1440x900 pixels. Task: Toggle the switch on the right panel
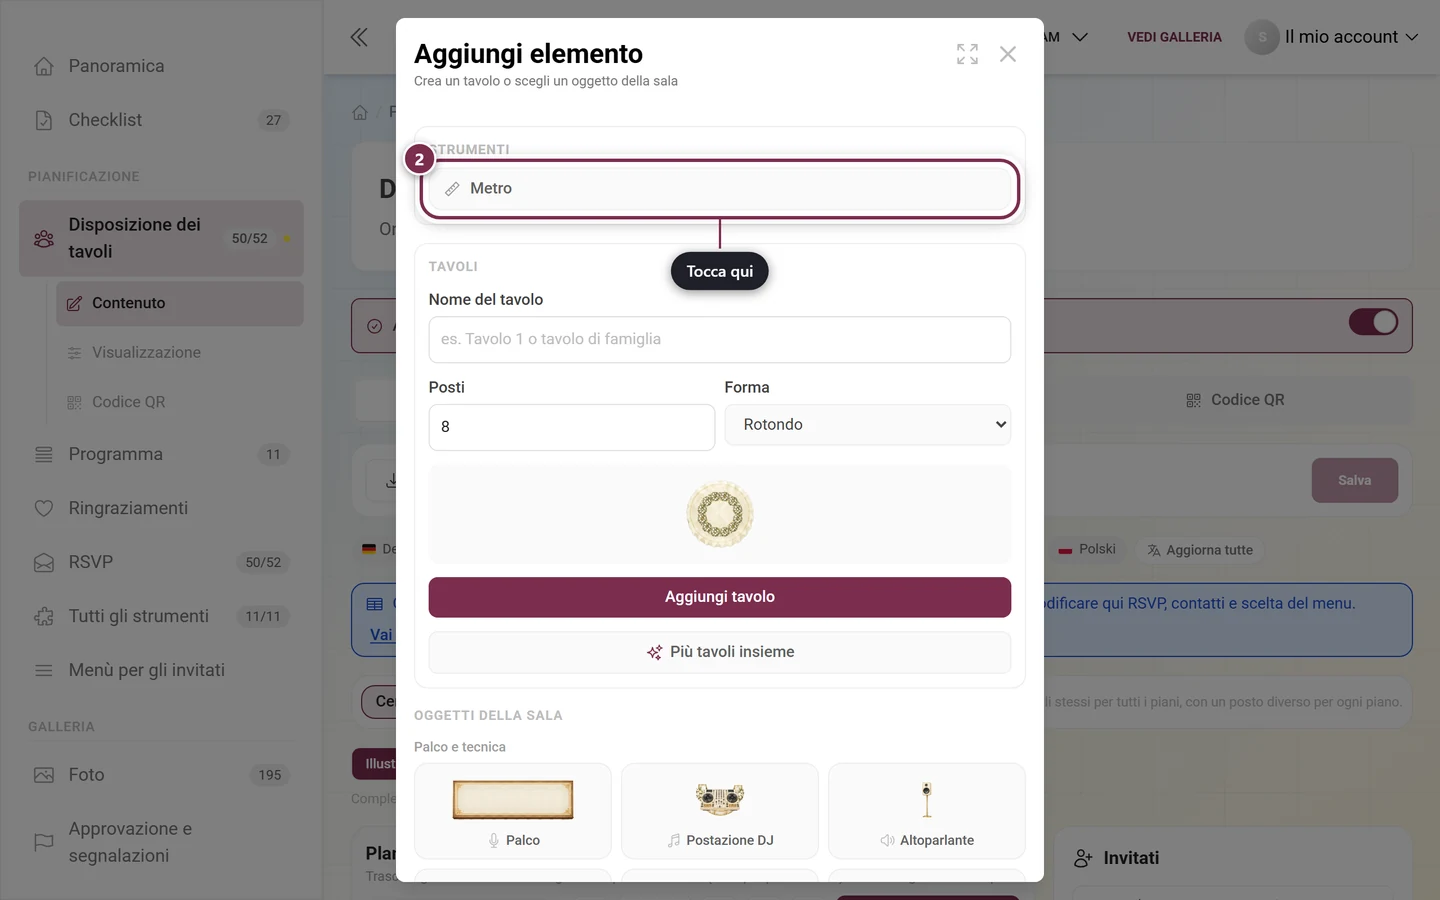(x=1373, y=322)
